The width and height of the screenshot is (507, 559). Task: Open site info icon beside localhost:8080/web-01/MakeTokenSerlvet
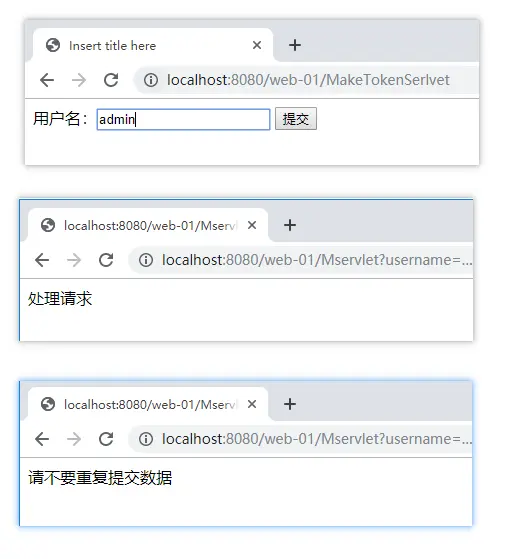coord(151,80)
